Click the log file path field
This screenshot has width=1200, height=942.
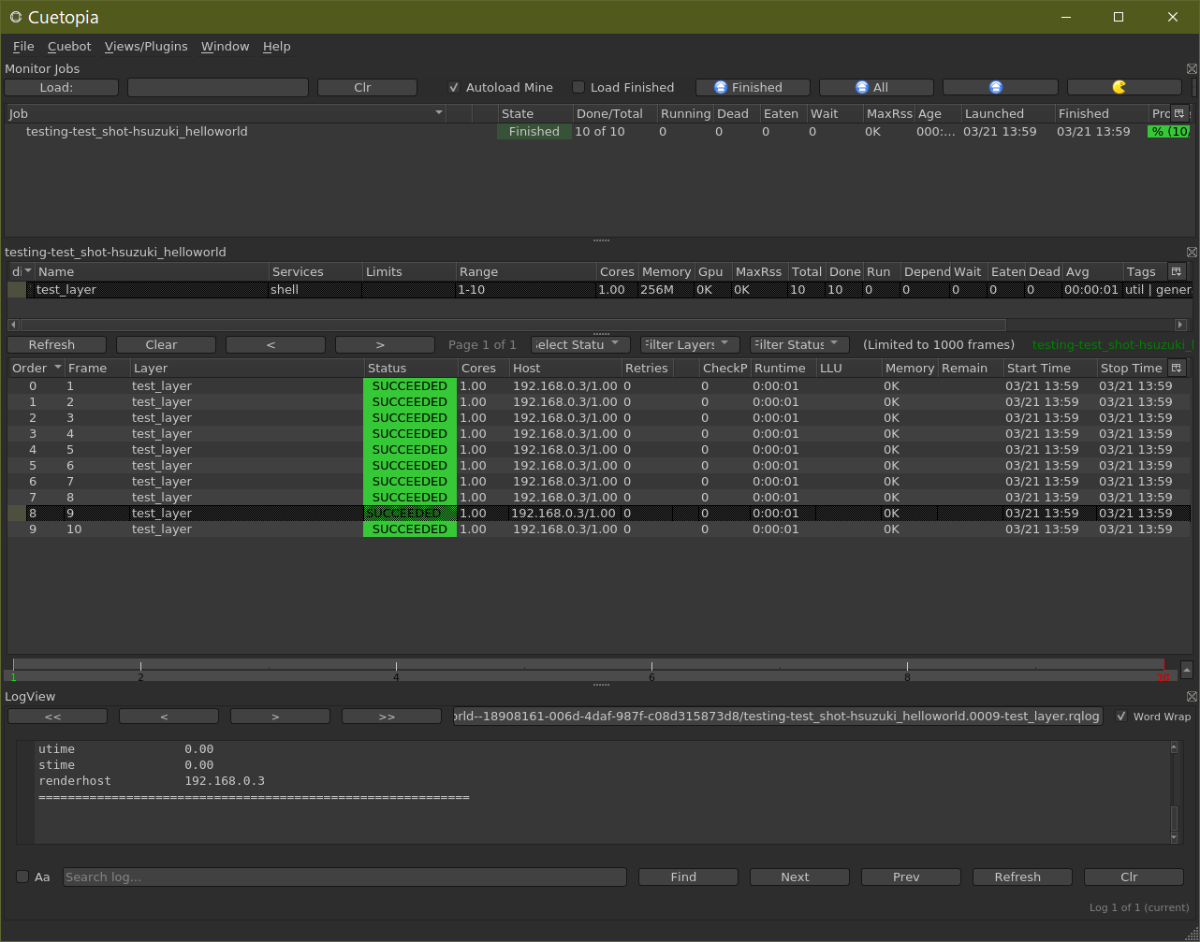(x=778, y=716)
